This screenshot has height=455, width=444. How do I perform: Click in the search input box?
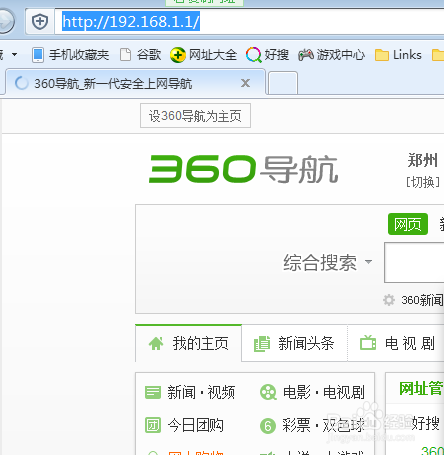[414, 263]
